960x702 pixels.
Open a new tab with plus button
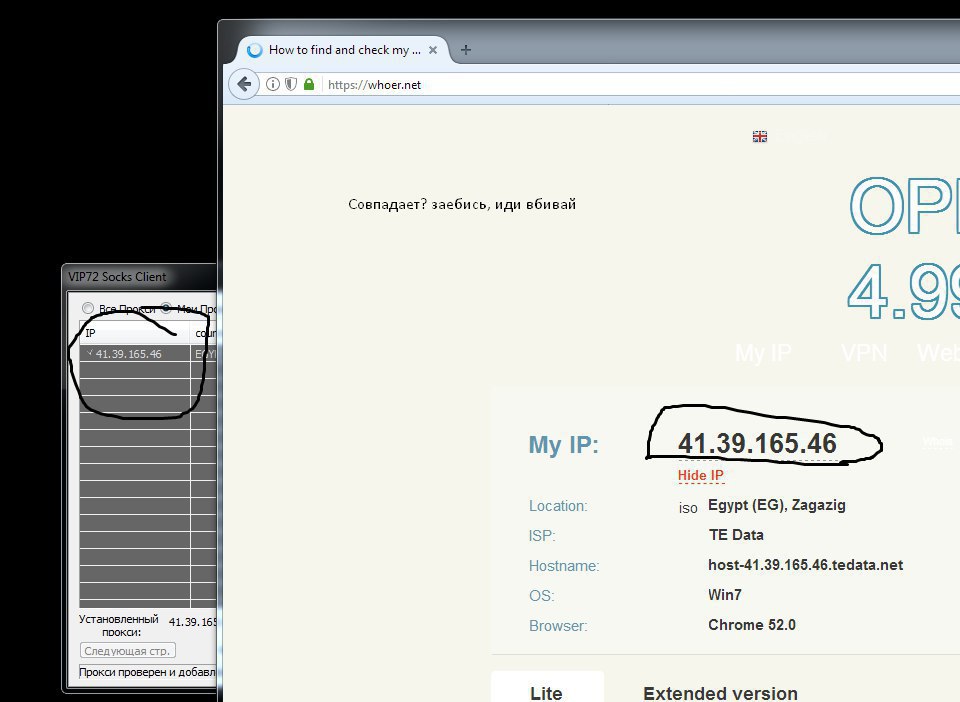tap(465, 50)
